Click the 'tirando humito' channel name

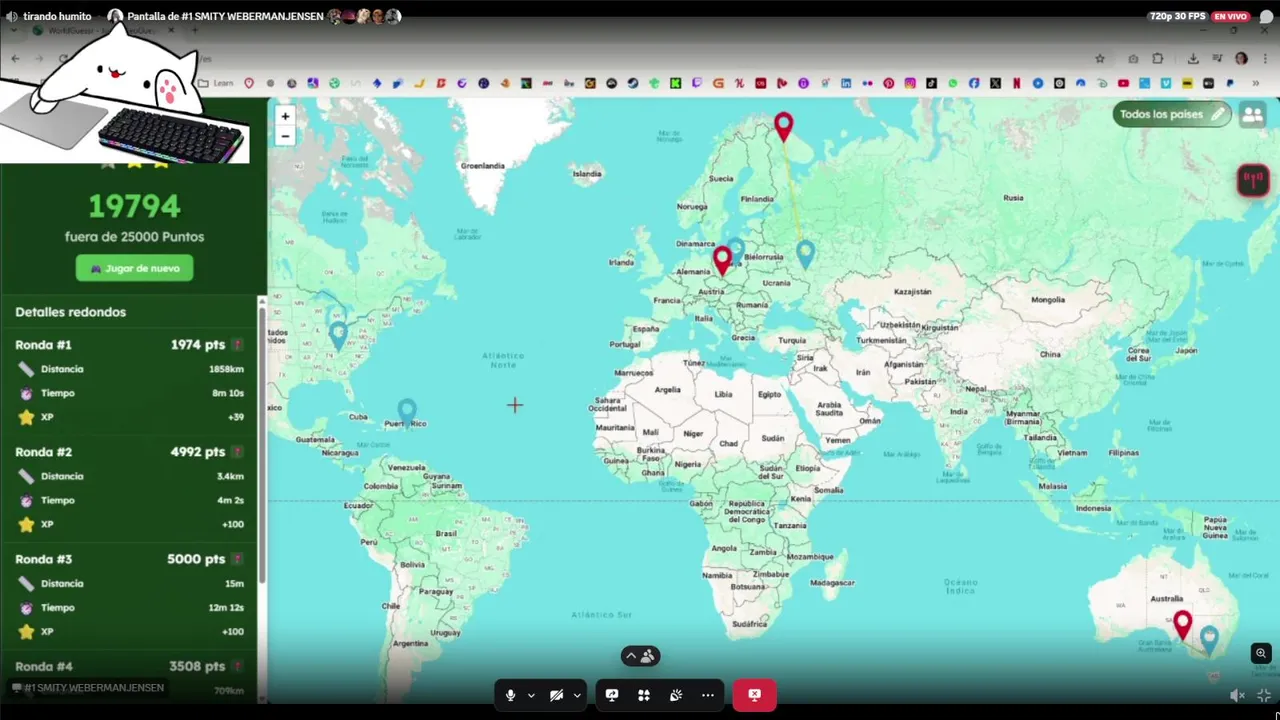click(57, 16)
